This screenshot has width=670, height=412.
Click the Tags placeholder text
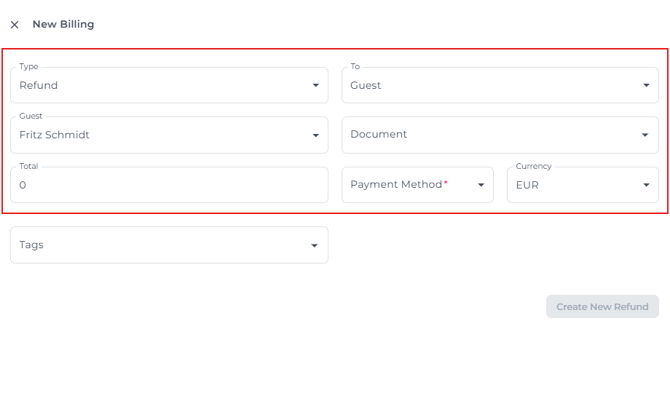point(31,245)
